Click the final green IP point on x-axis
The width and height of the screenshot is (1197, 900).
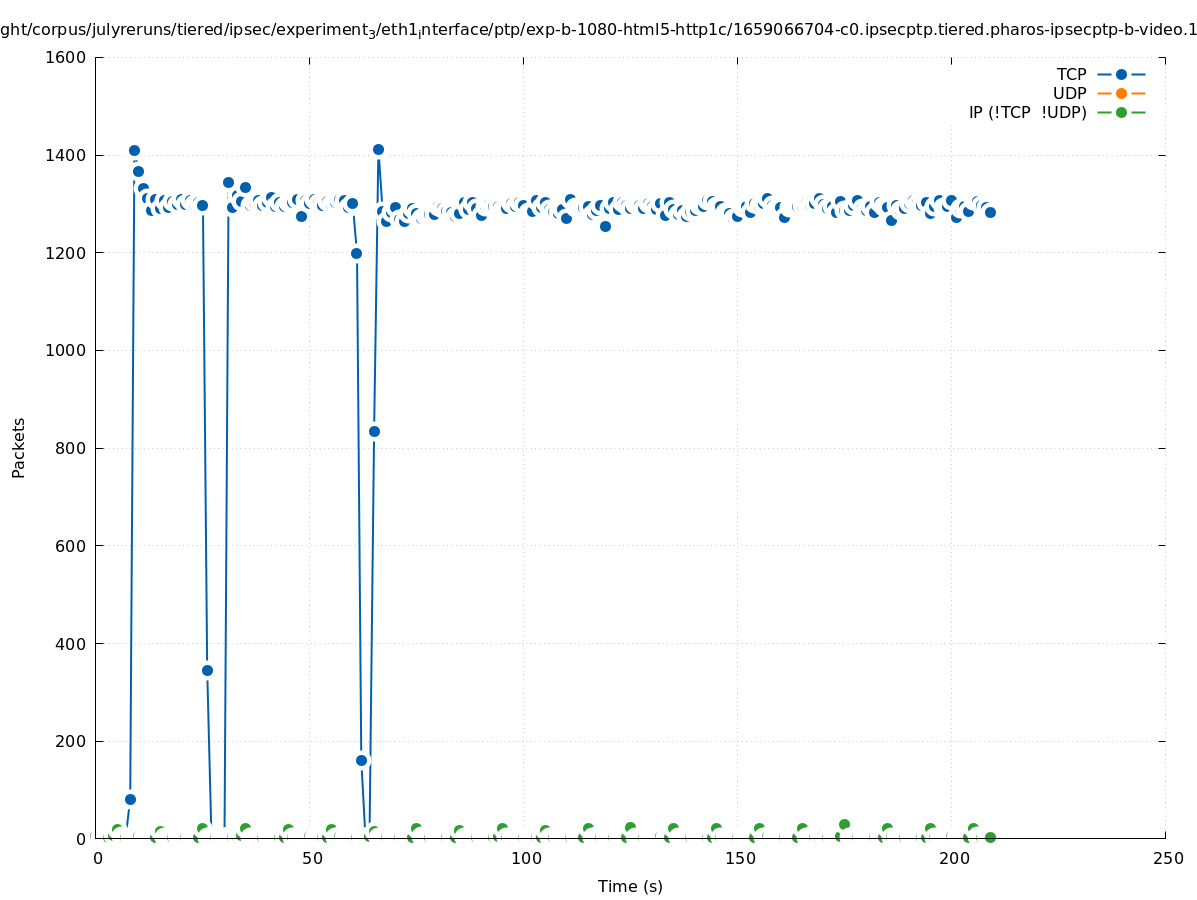tap(990, 837)
